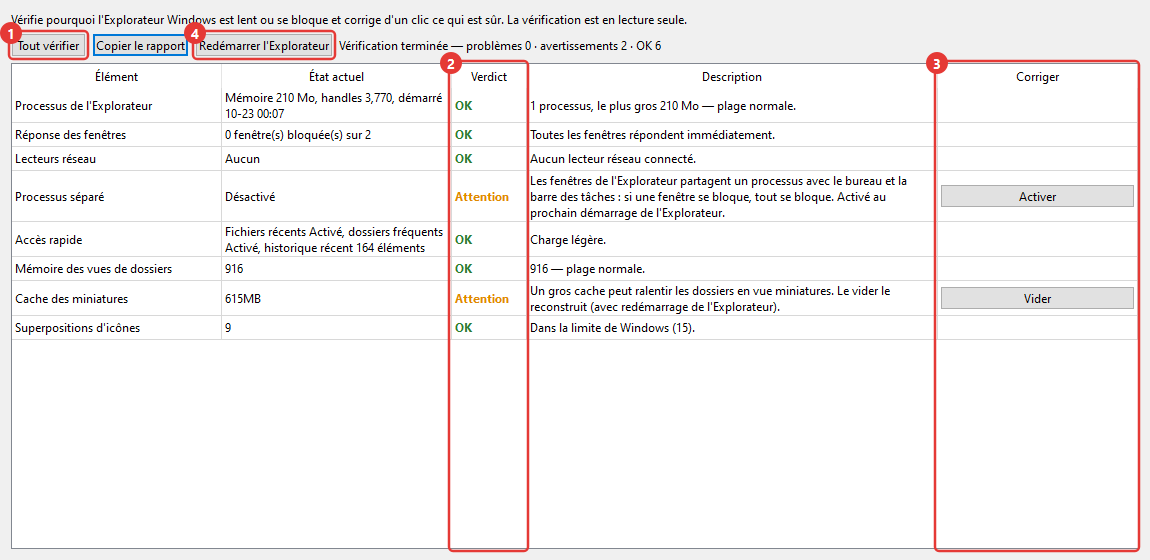Select Mémoire des vues de dossiers
This screenshot has height=560, width=1150.
93,269
